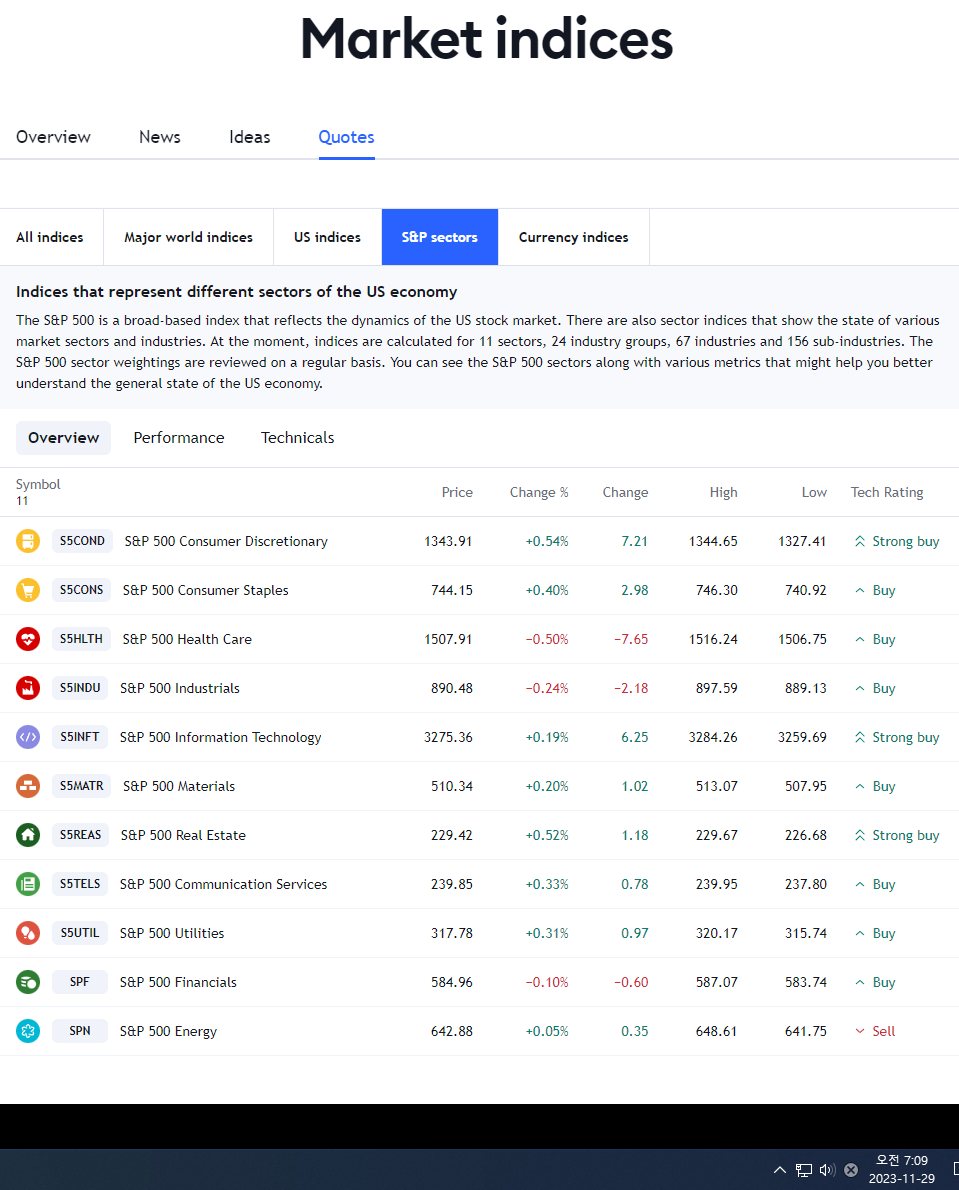Open S&P 500 Financials link
Screen dimensions: 959x1190
tap(178, 982)
